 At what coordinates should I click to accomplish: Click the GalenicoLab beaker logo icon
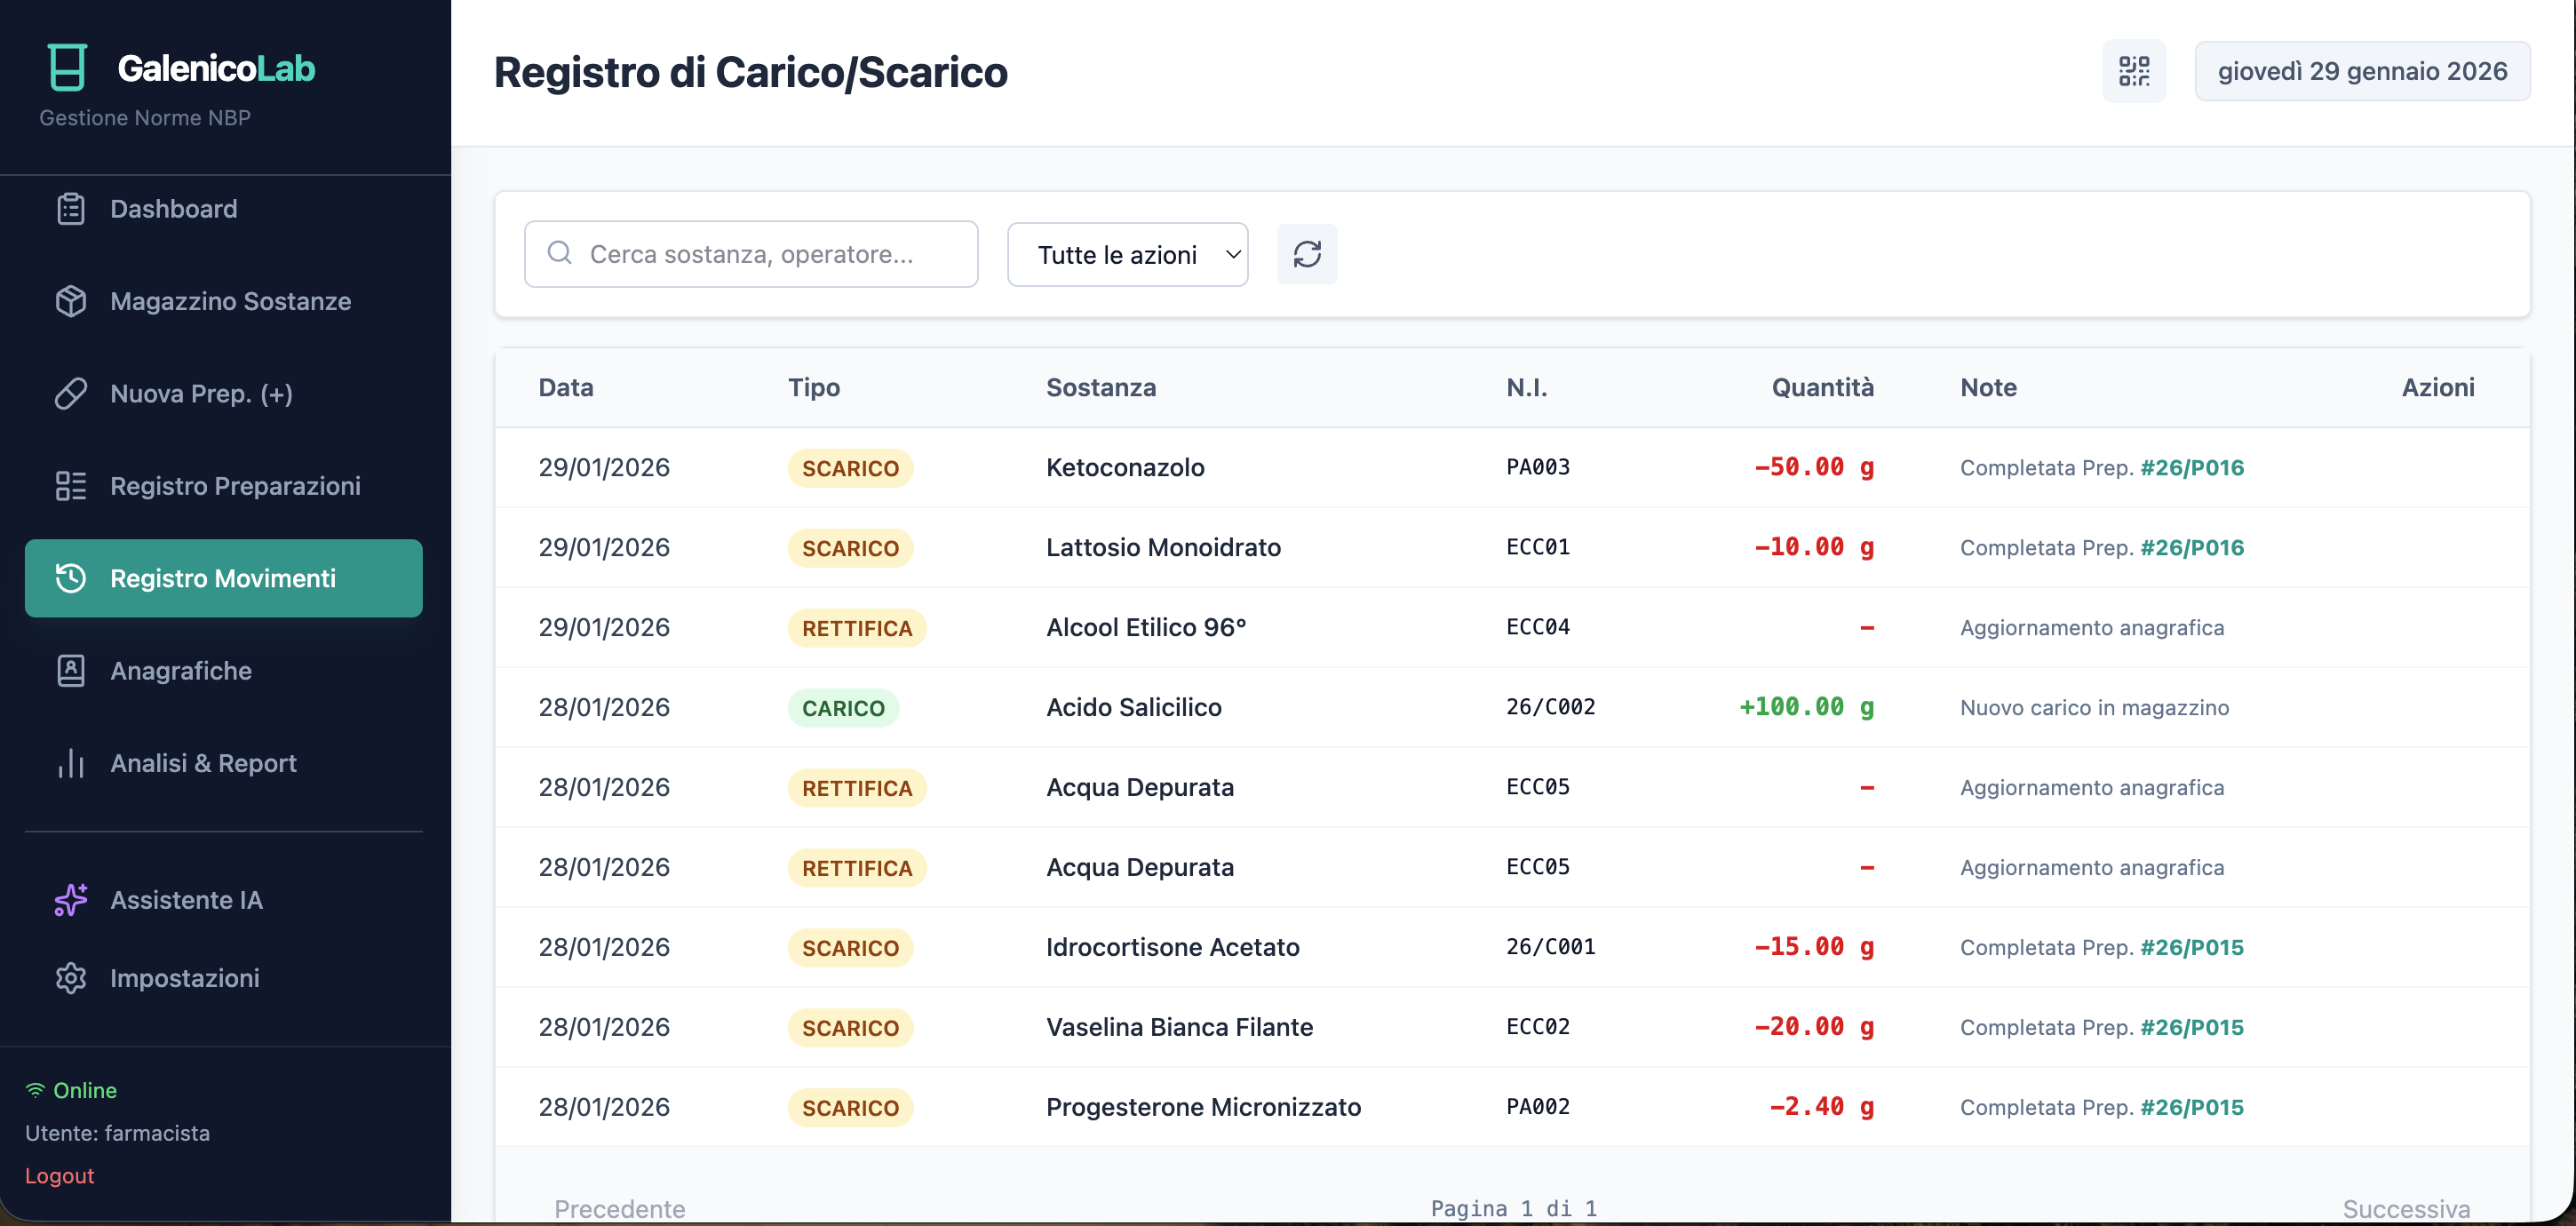point(67,67)
